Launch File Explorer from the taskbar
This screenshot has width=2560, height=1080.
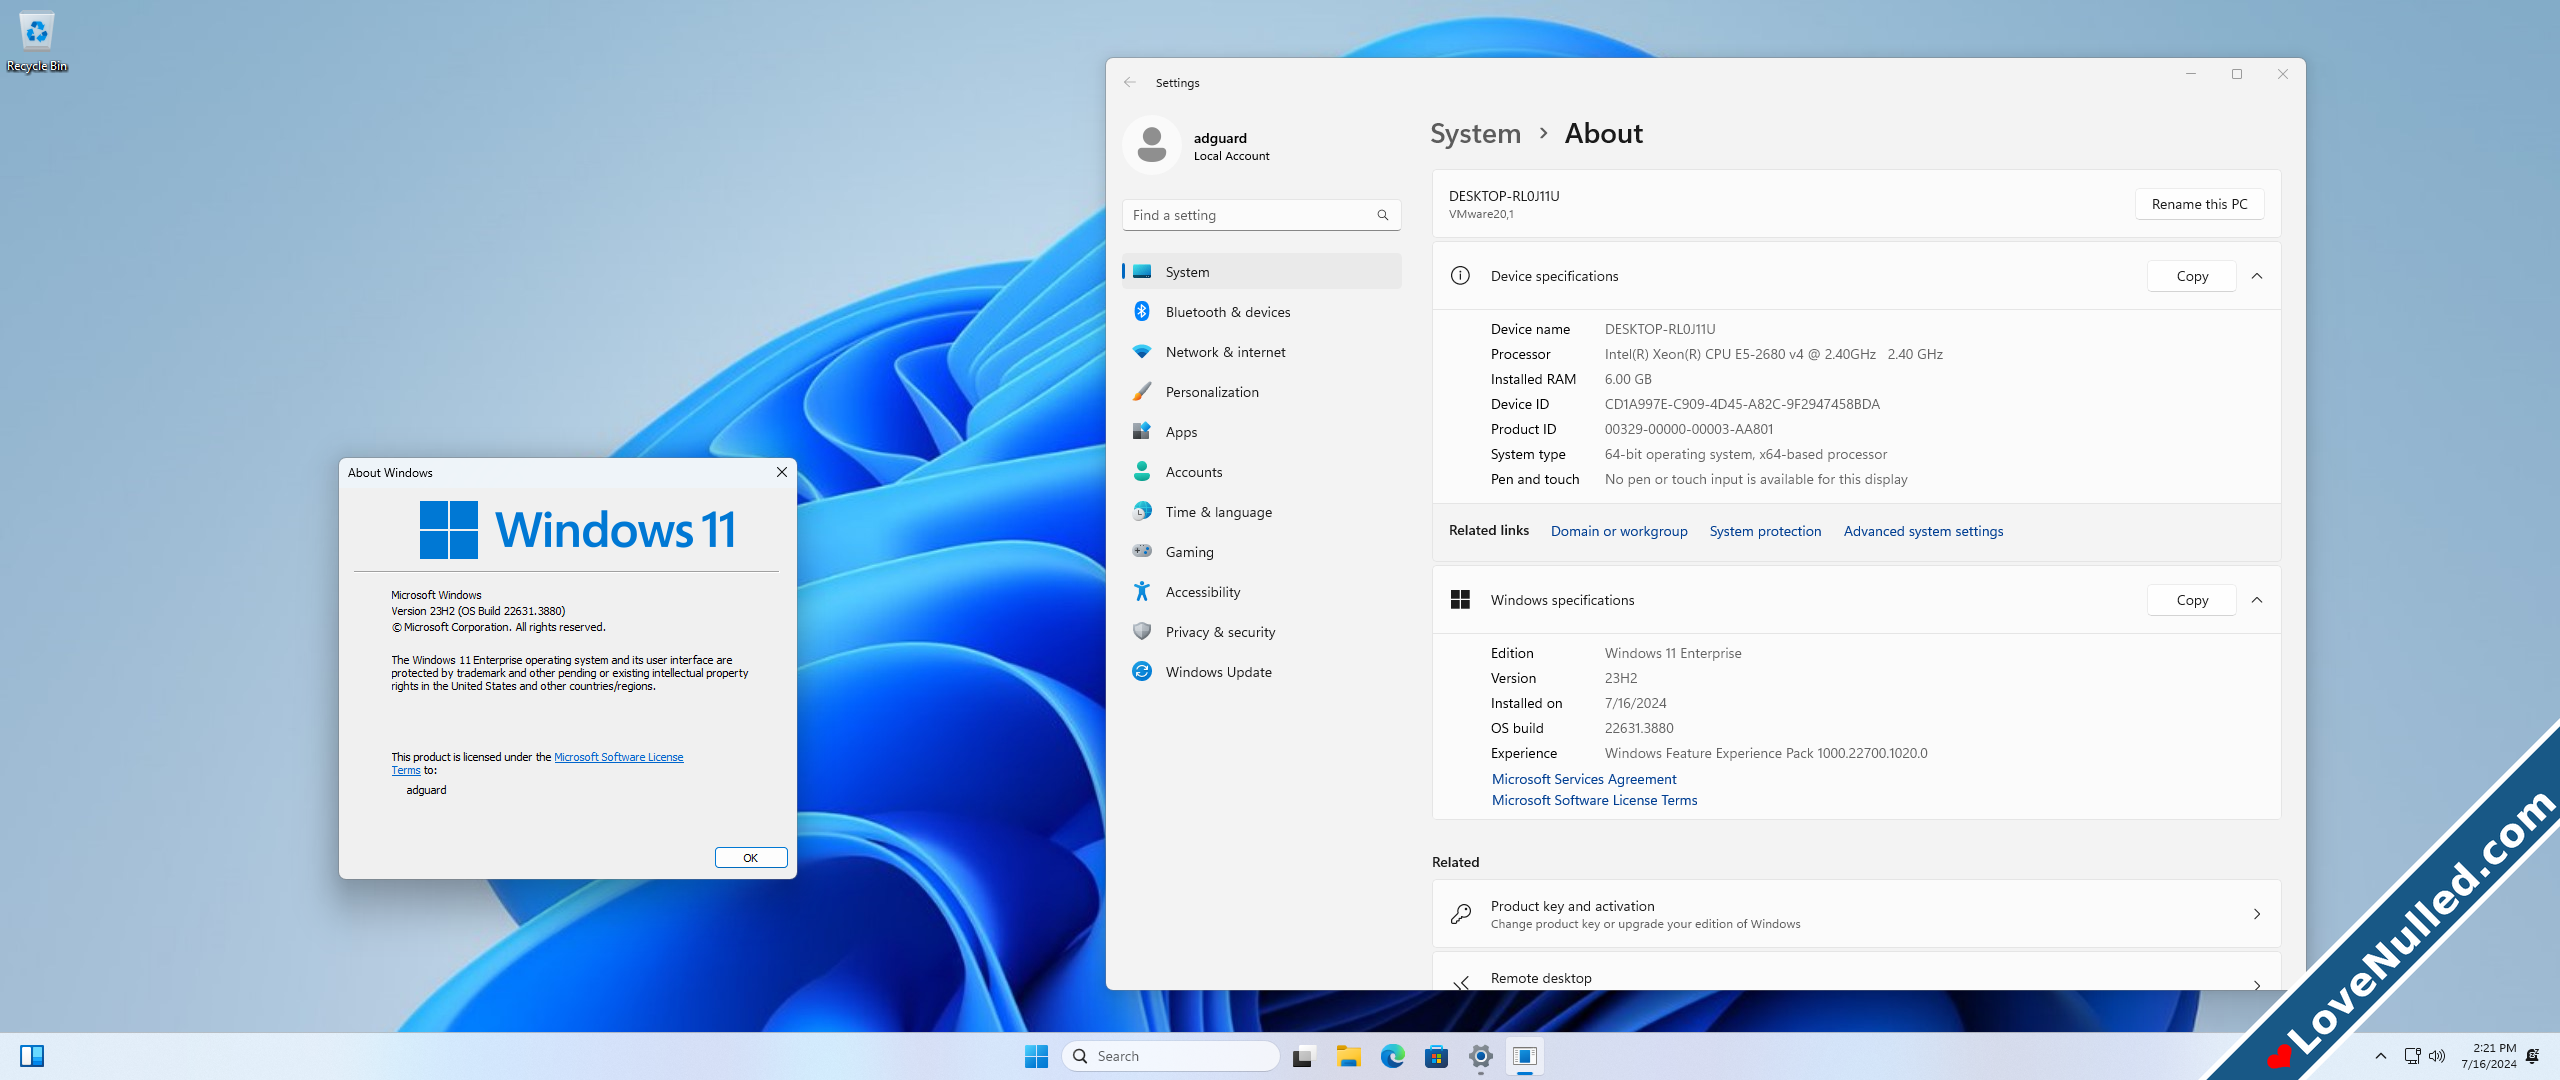point(1348,1056)
